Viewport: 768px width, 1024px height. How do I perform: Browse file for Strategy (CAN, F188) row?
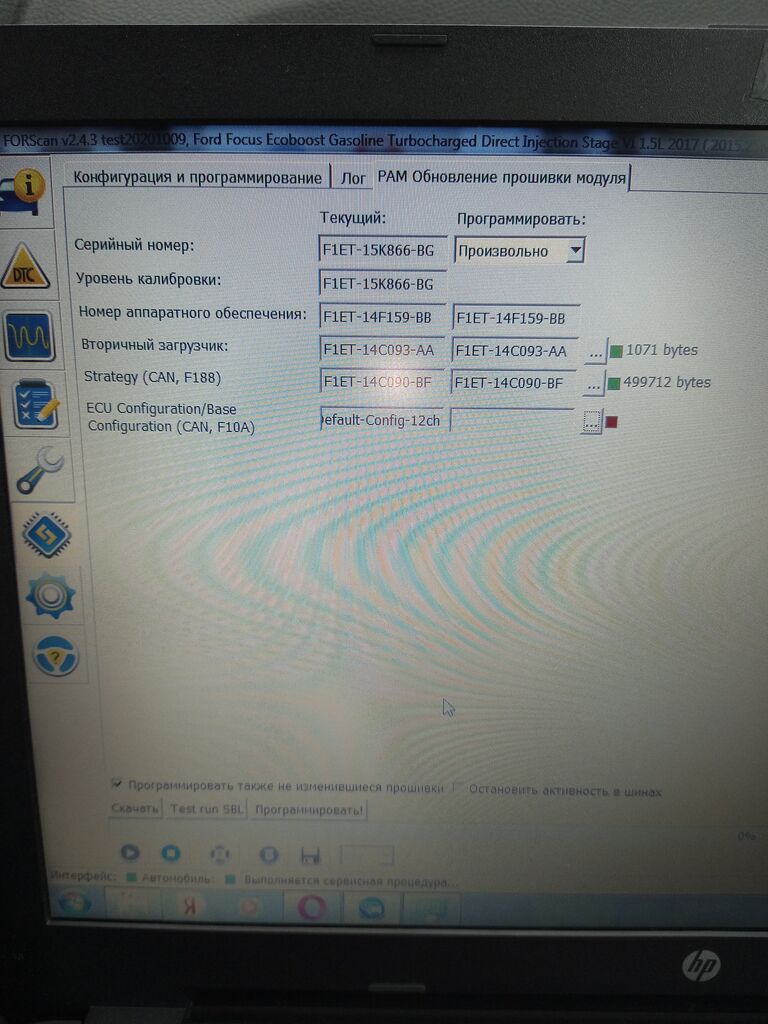point(592,384)
